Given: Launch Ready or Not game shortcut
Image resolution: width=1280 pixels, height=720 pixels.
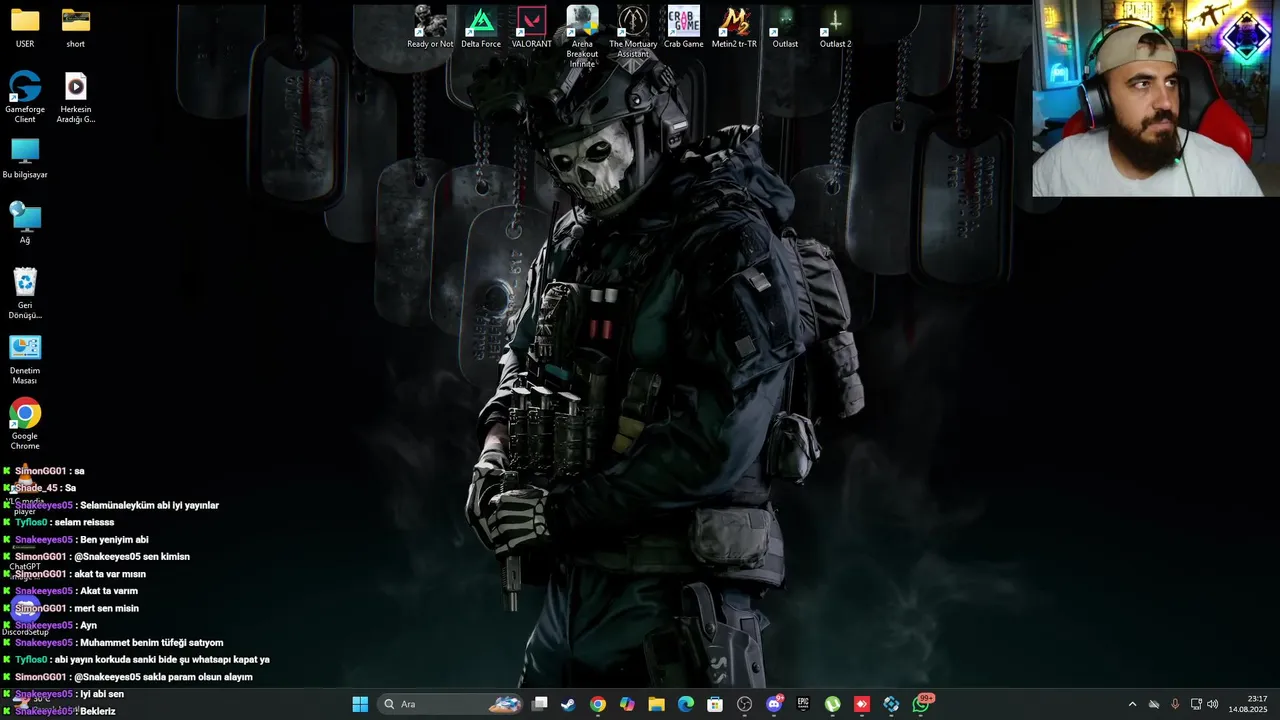Looking at the screenshot, I should click(x=430, y=27).
